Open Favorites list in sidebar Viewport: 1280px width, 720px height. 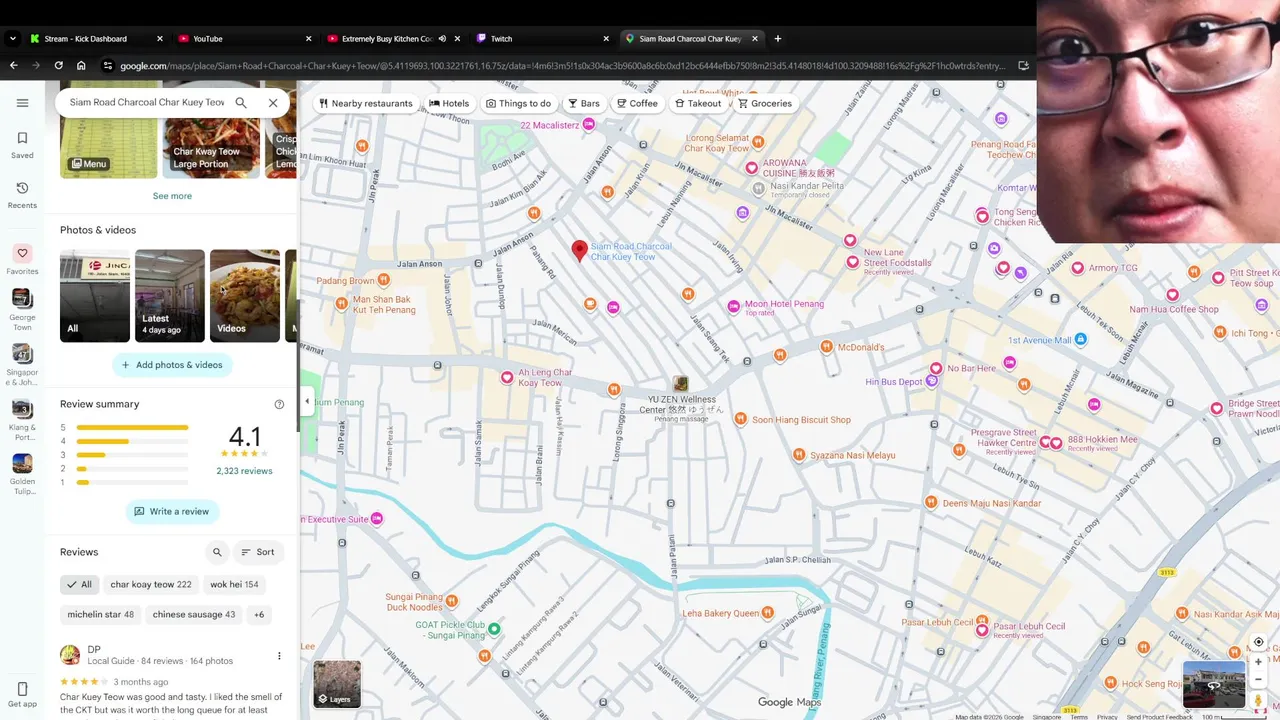click(x=22, y=260)
